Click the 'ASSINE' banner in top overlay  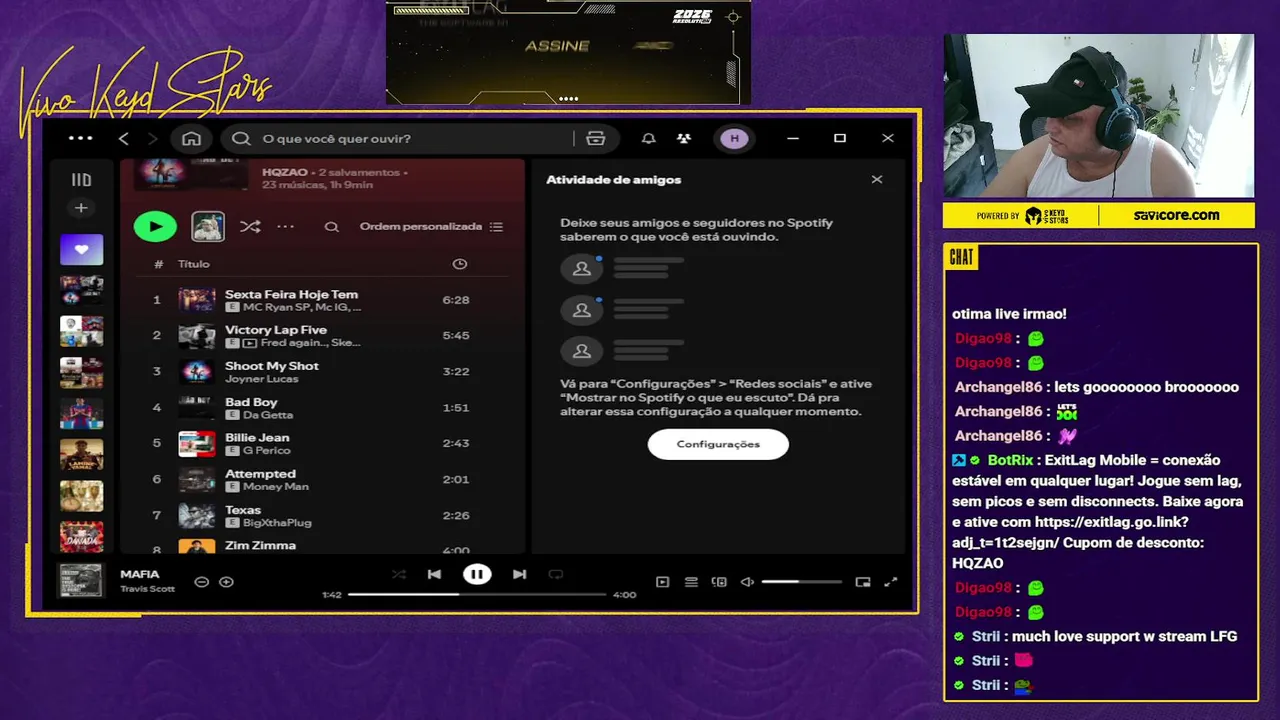click(x=557, y=46)
